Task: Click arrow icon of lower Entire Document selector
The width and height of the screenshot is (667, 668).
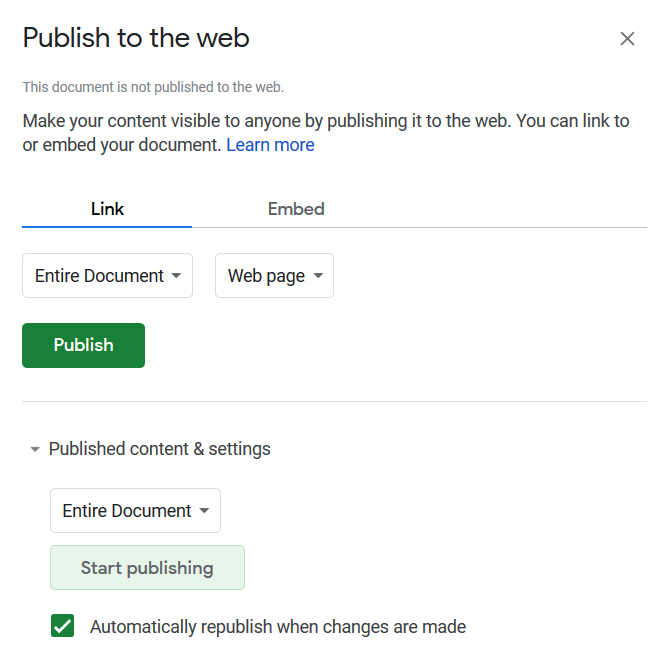Action: pyautogui.click(x=204, y=510)
